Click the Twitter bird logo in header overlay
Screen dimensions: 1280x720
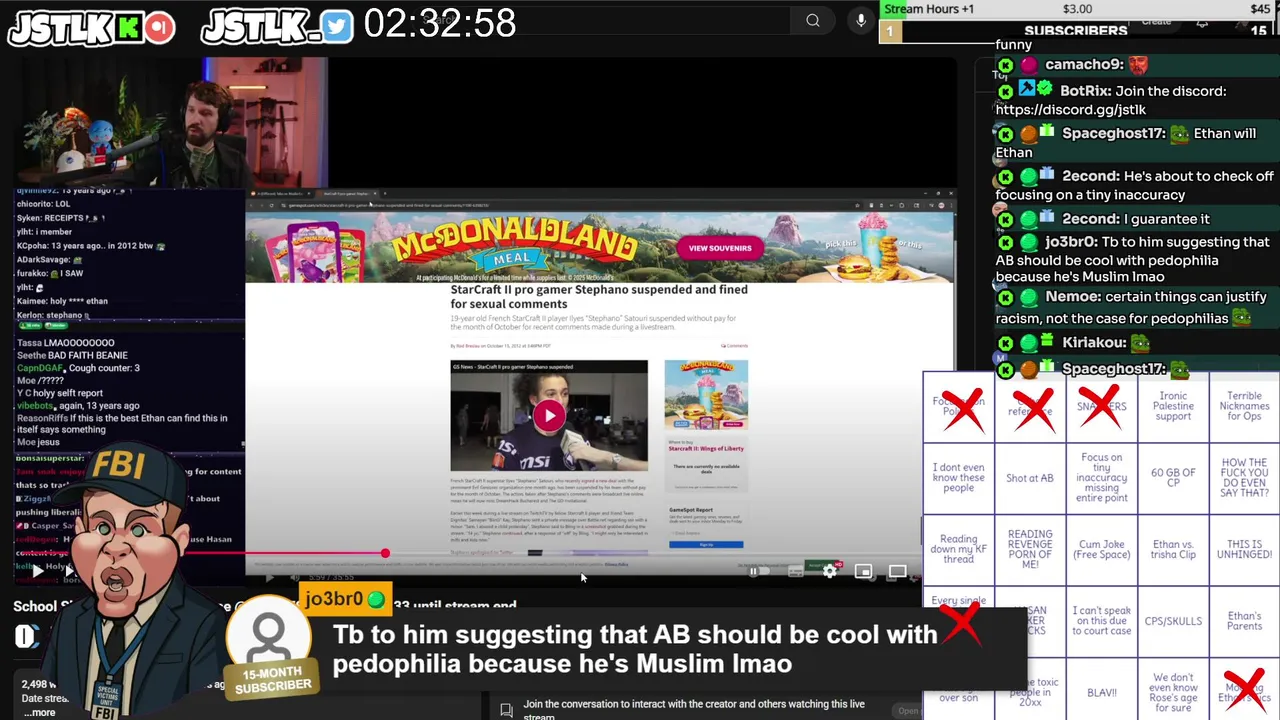point(337,27)
